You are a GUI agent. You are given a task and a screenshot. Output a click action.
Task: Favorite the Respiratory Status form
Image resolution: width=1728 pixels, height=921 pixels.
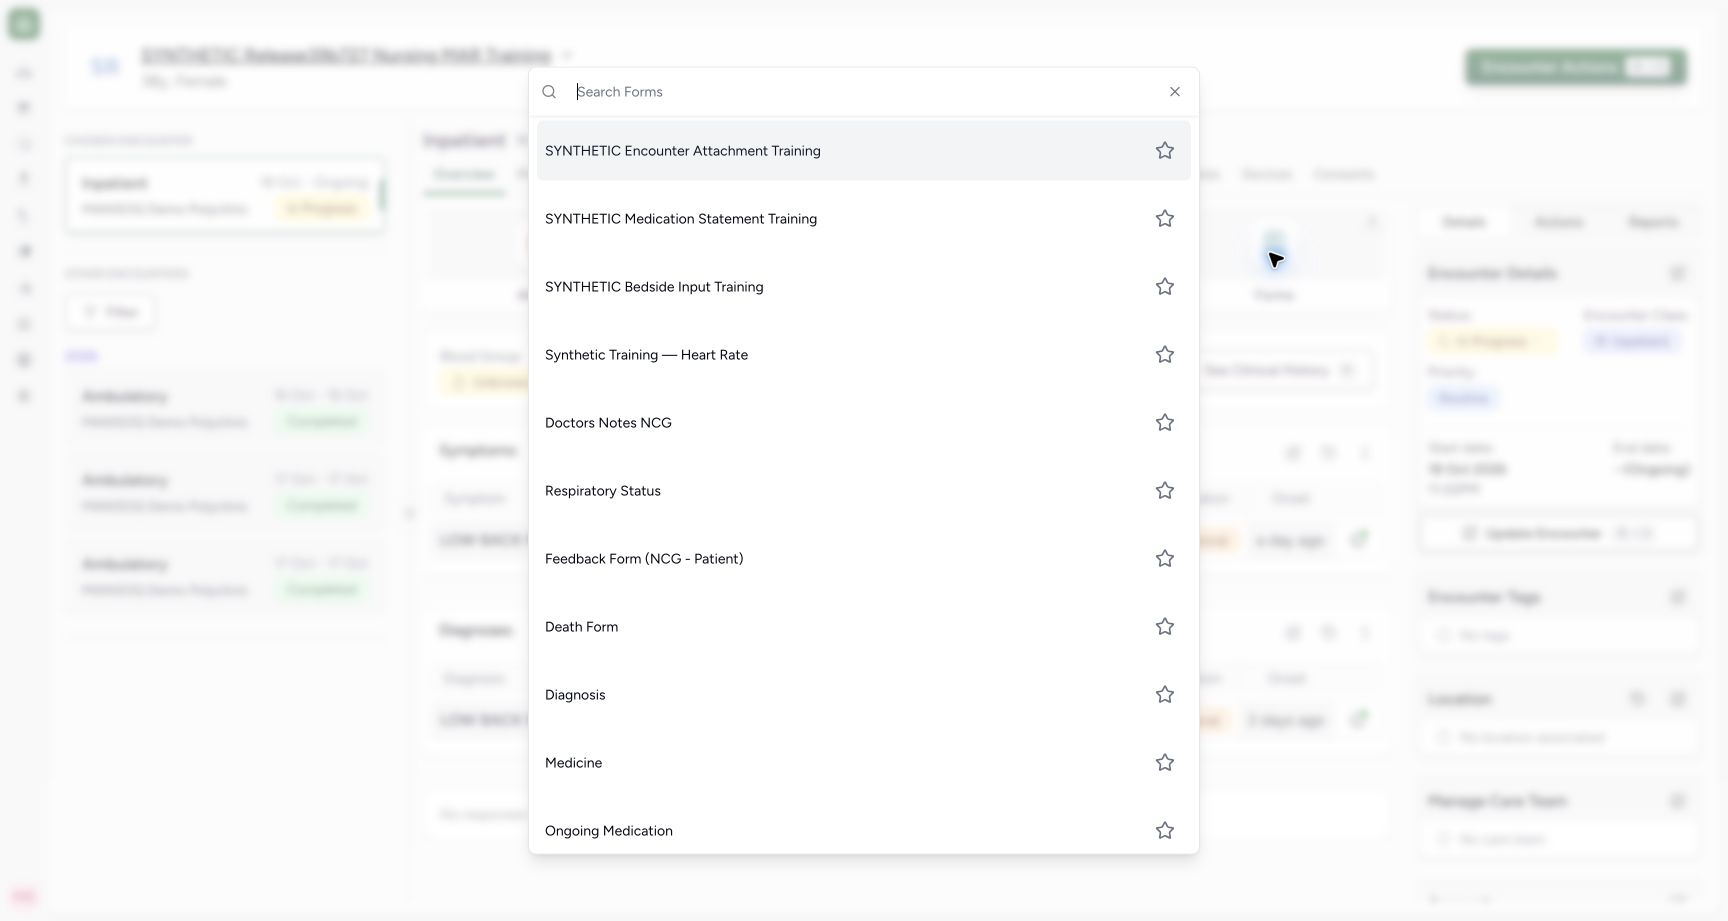(x=1165, y=491)
